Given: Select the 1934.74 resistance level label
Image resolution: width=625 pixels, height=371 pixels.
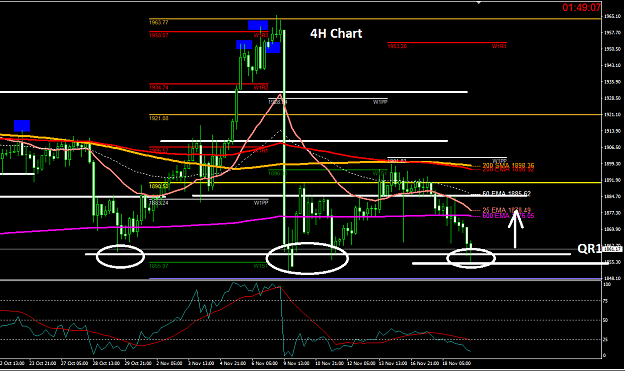Looking at the screenshot, I should (159, 87).
